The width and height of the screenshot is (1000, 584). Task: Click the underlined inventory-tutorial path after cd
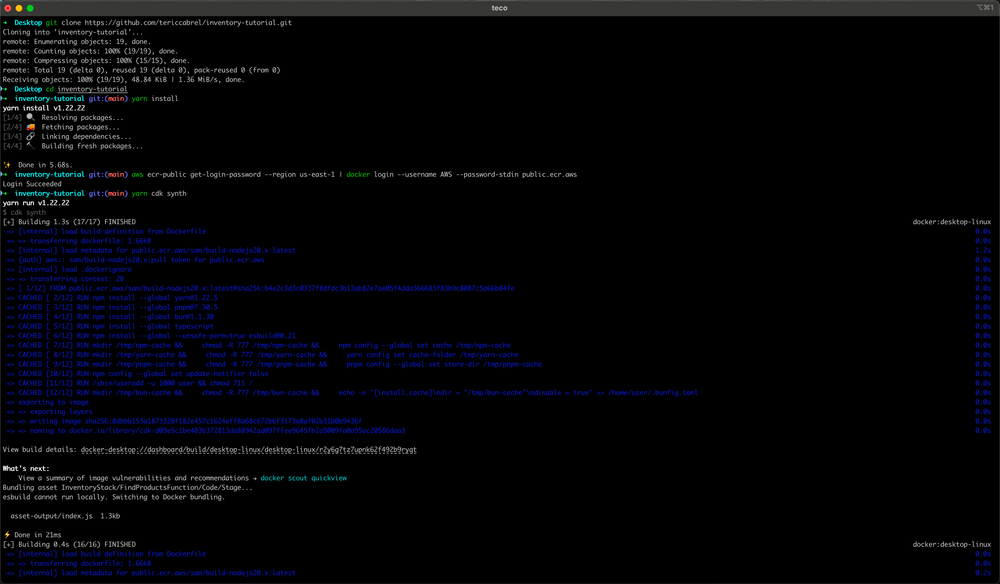pos(92,89)
